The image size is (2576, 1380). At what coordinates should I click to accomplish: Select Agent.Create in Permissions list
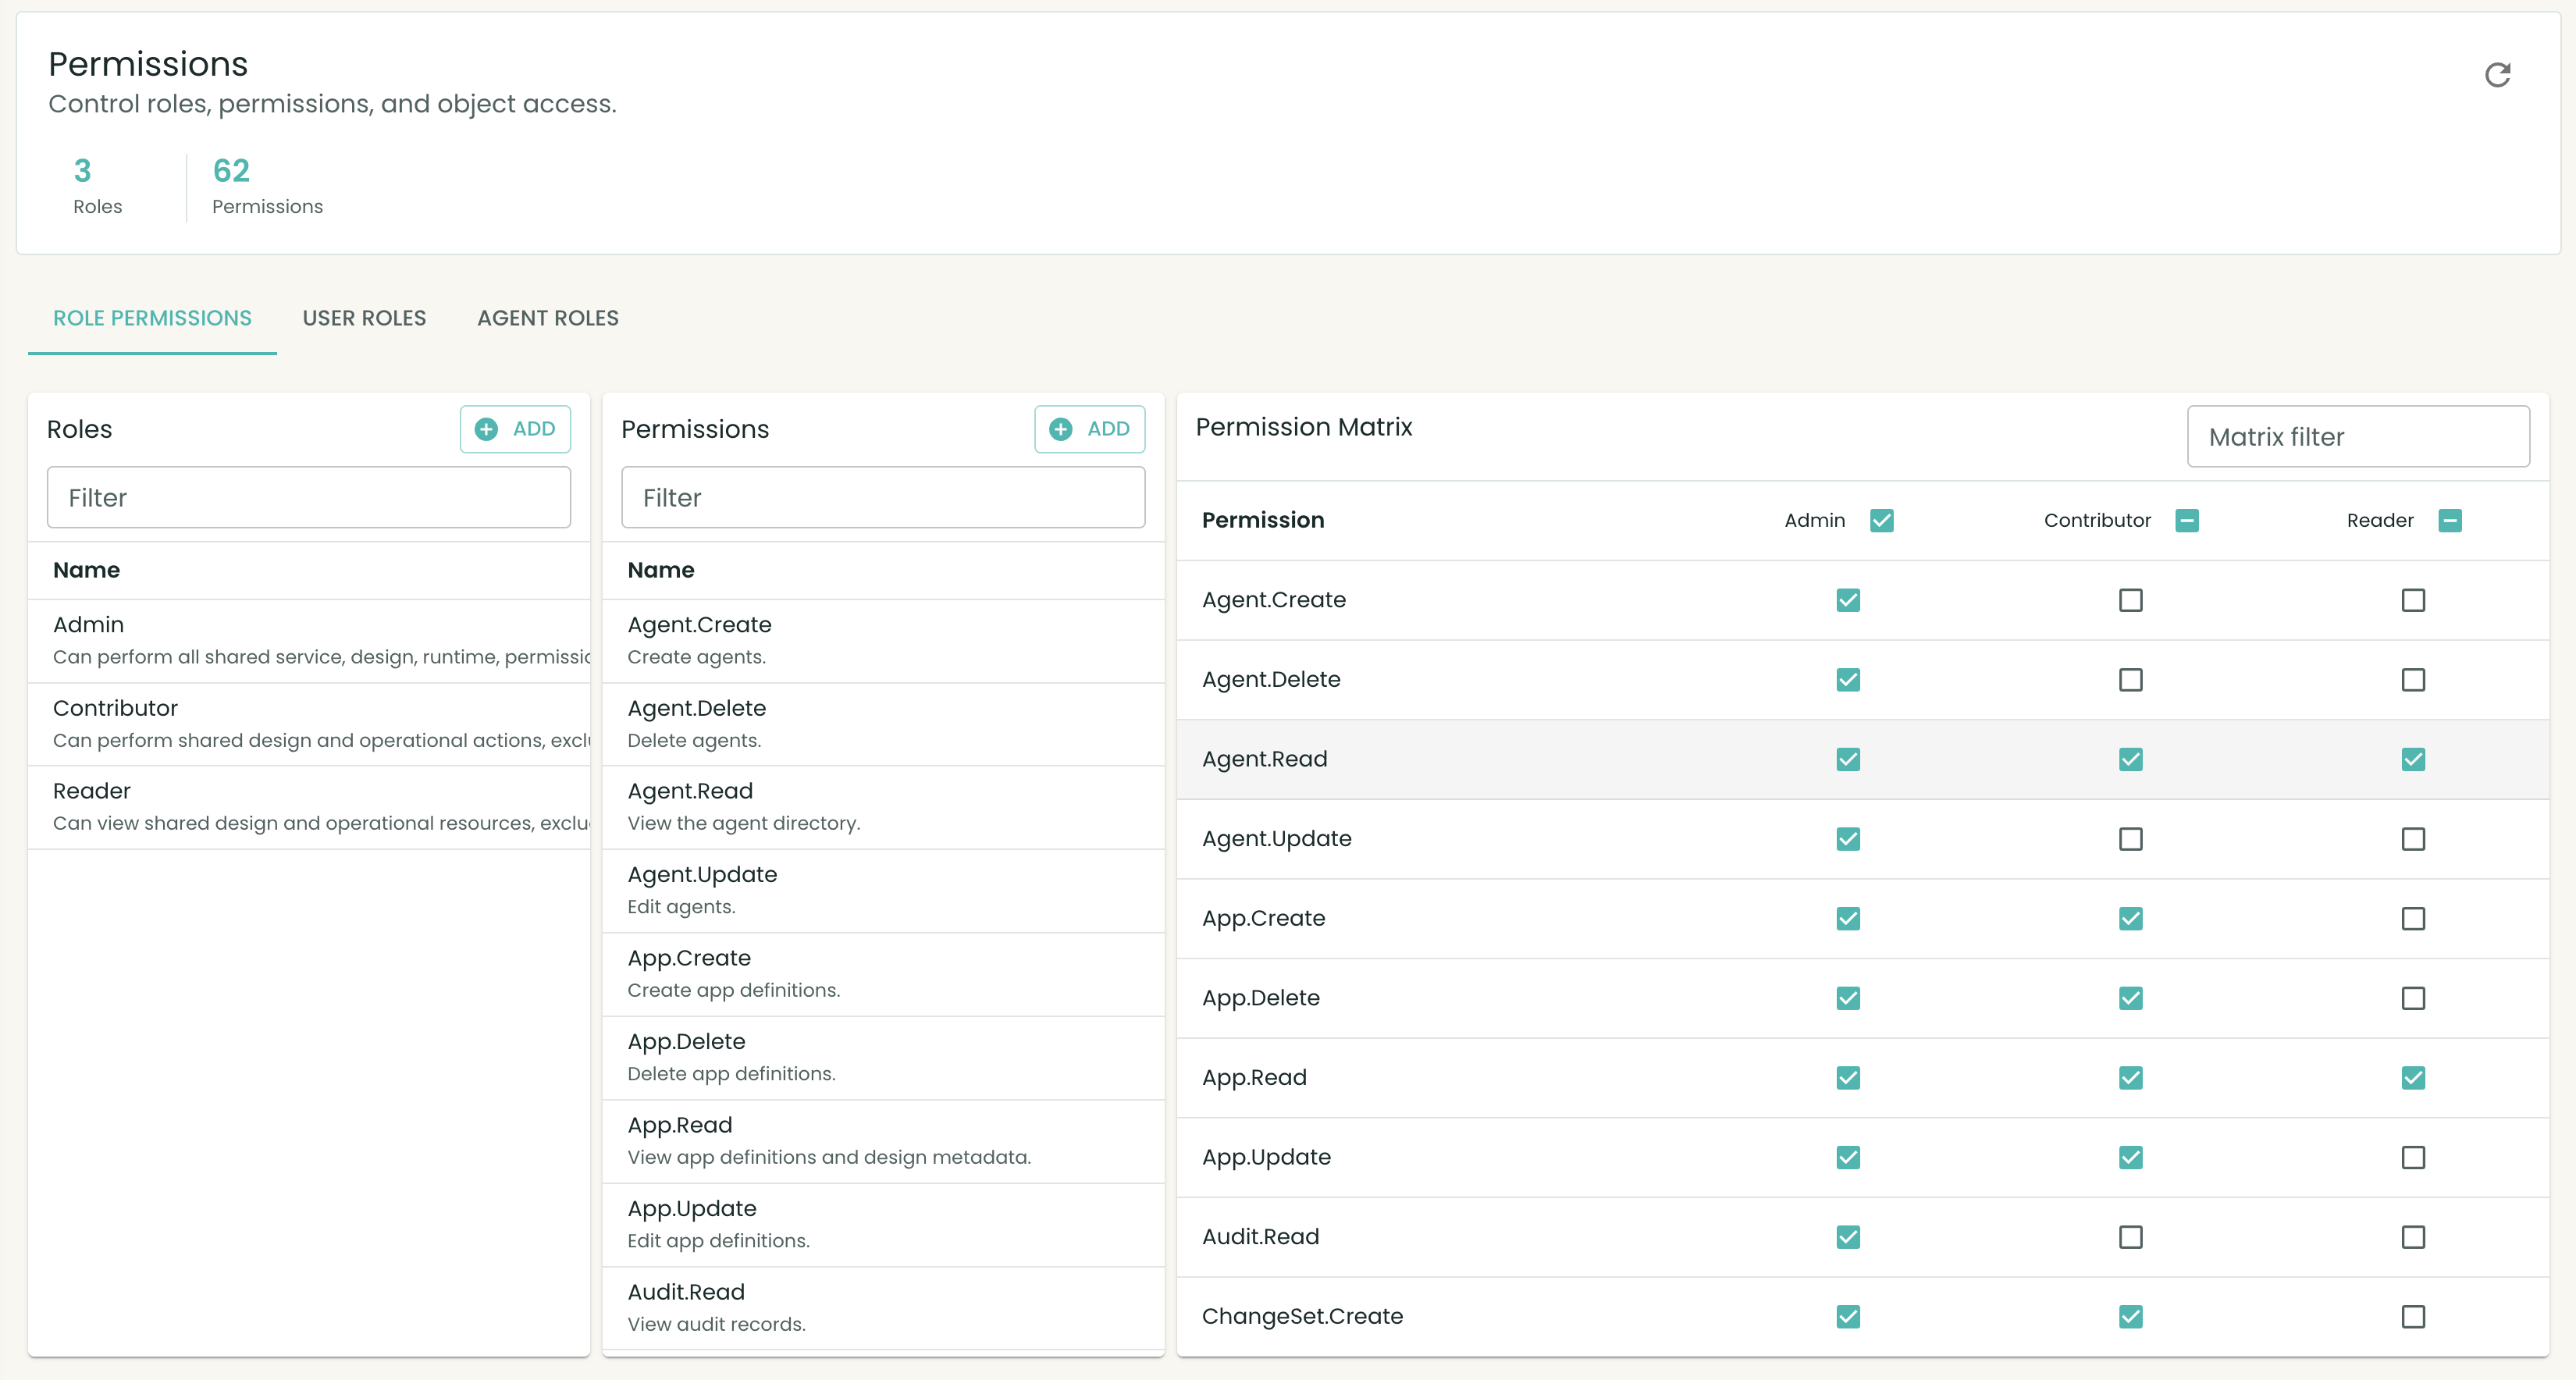[883, 641]
